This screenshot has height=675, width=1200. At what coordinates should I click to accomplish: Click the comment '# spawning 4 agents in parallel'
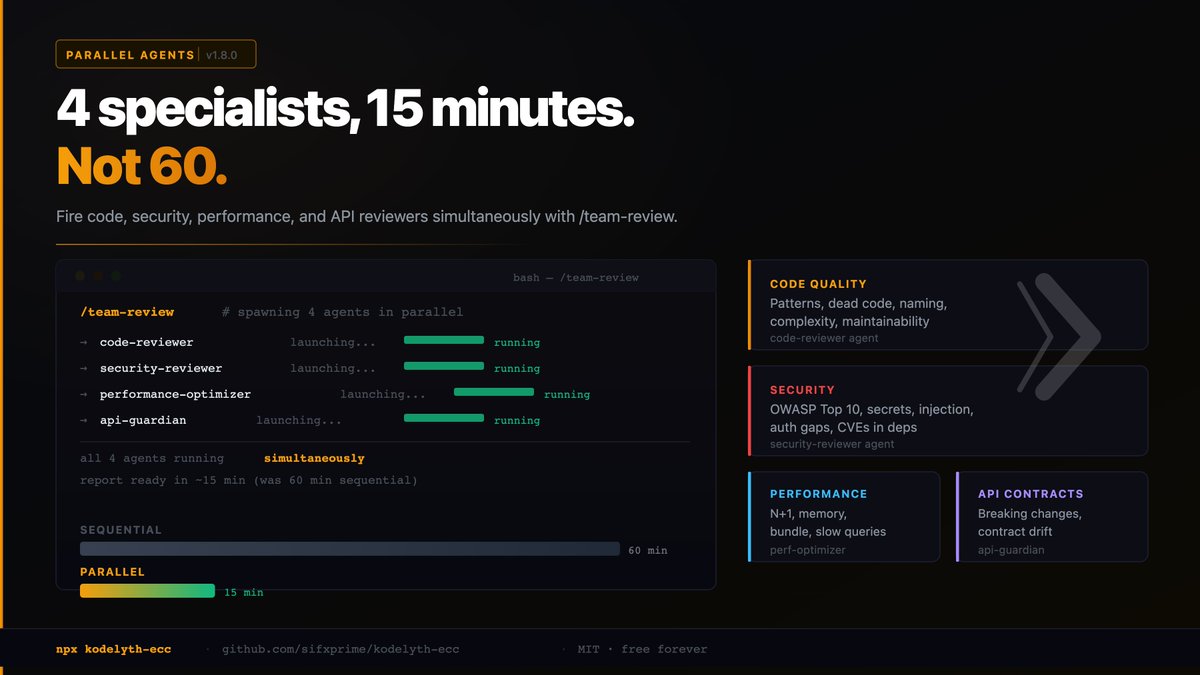coord(342,312)
